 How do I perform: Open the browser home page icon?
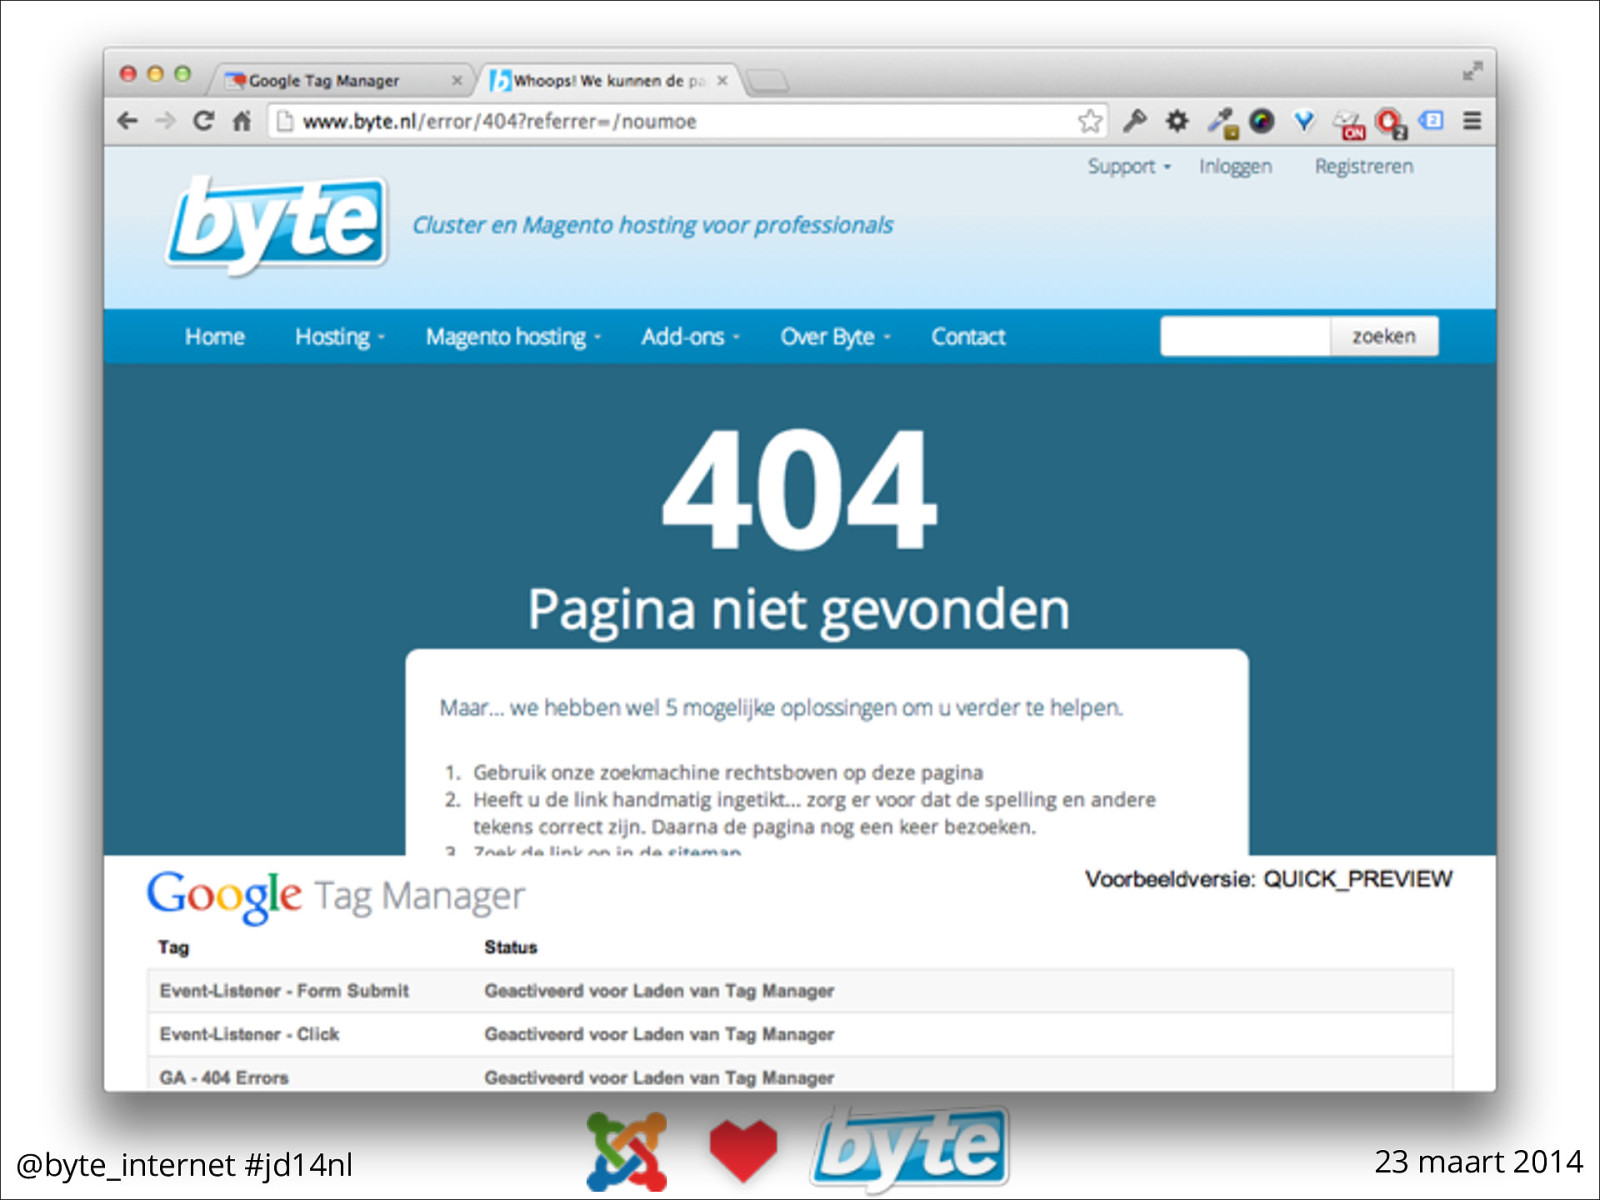pos(242,121)
